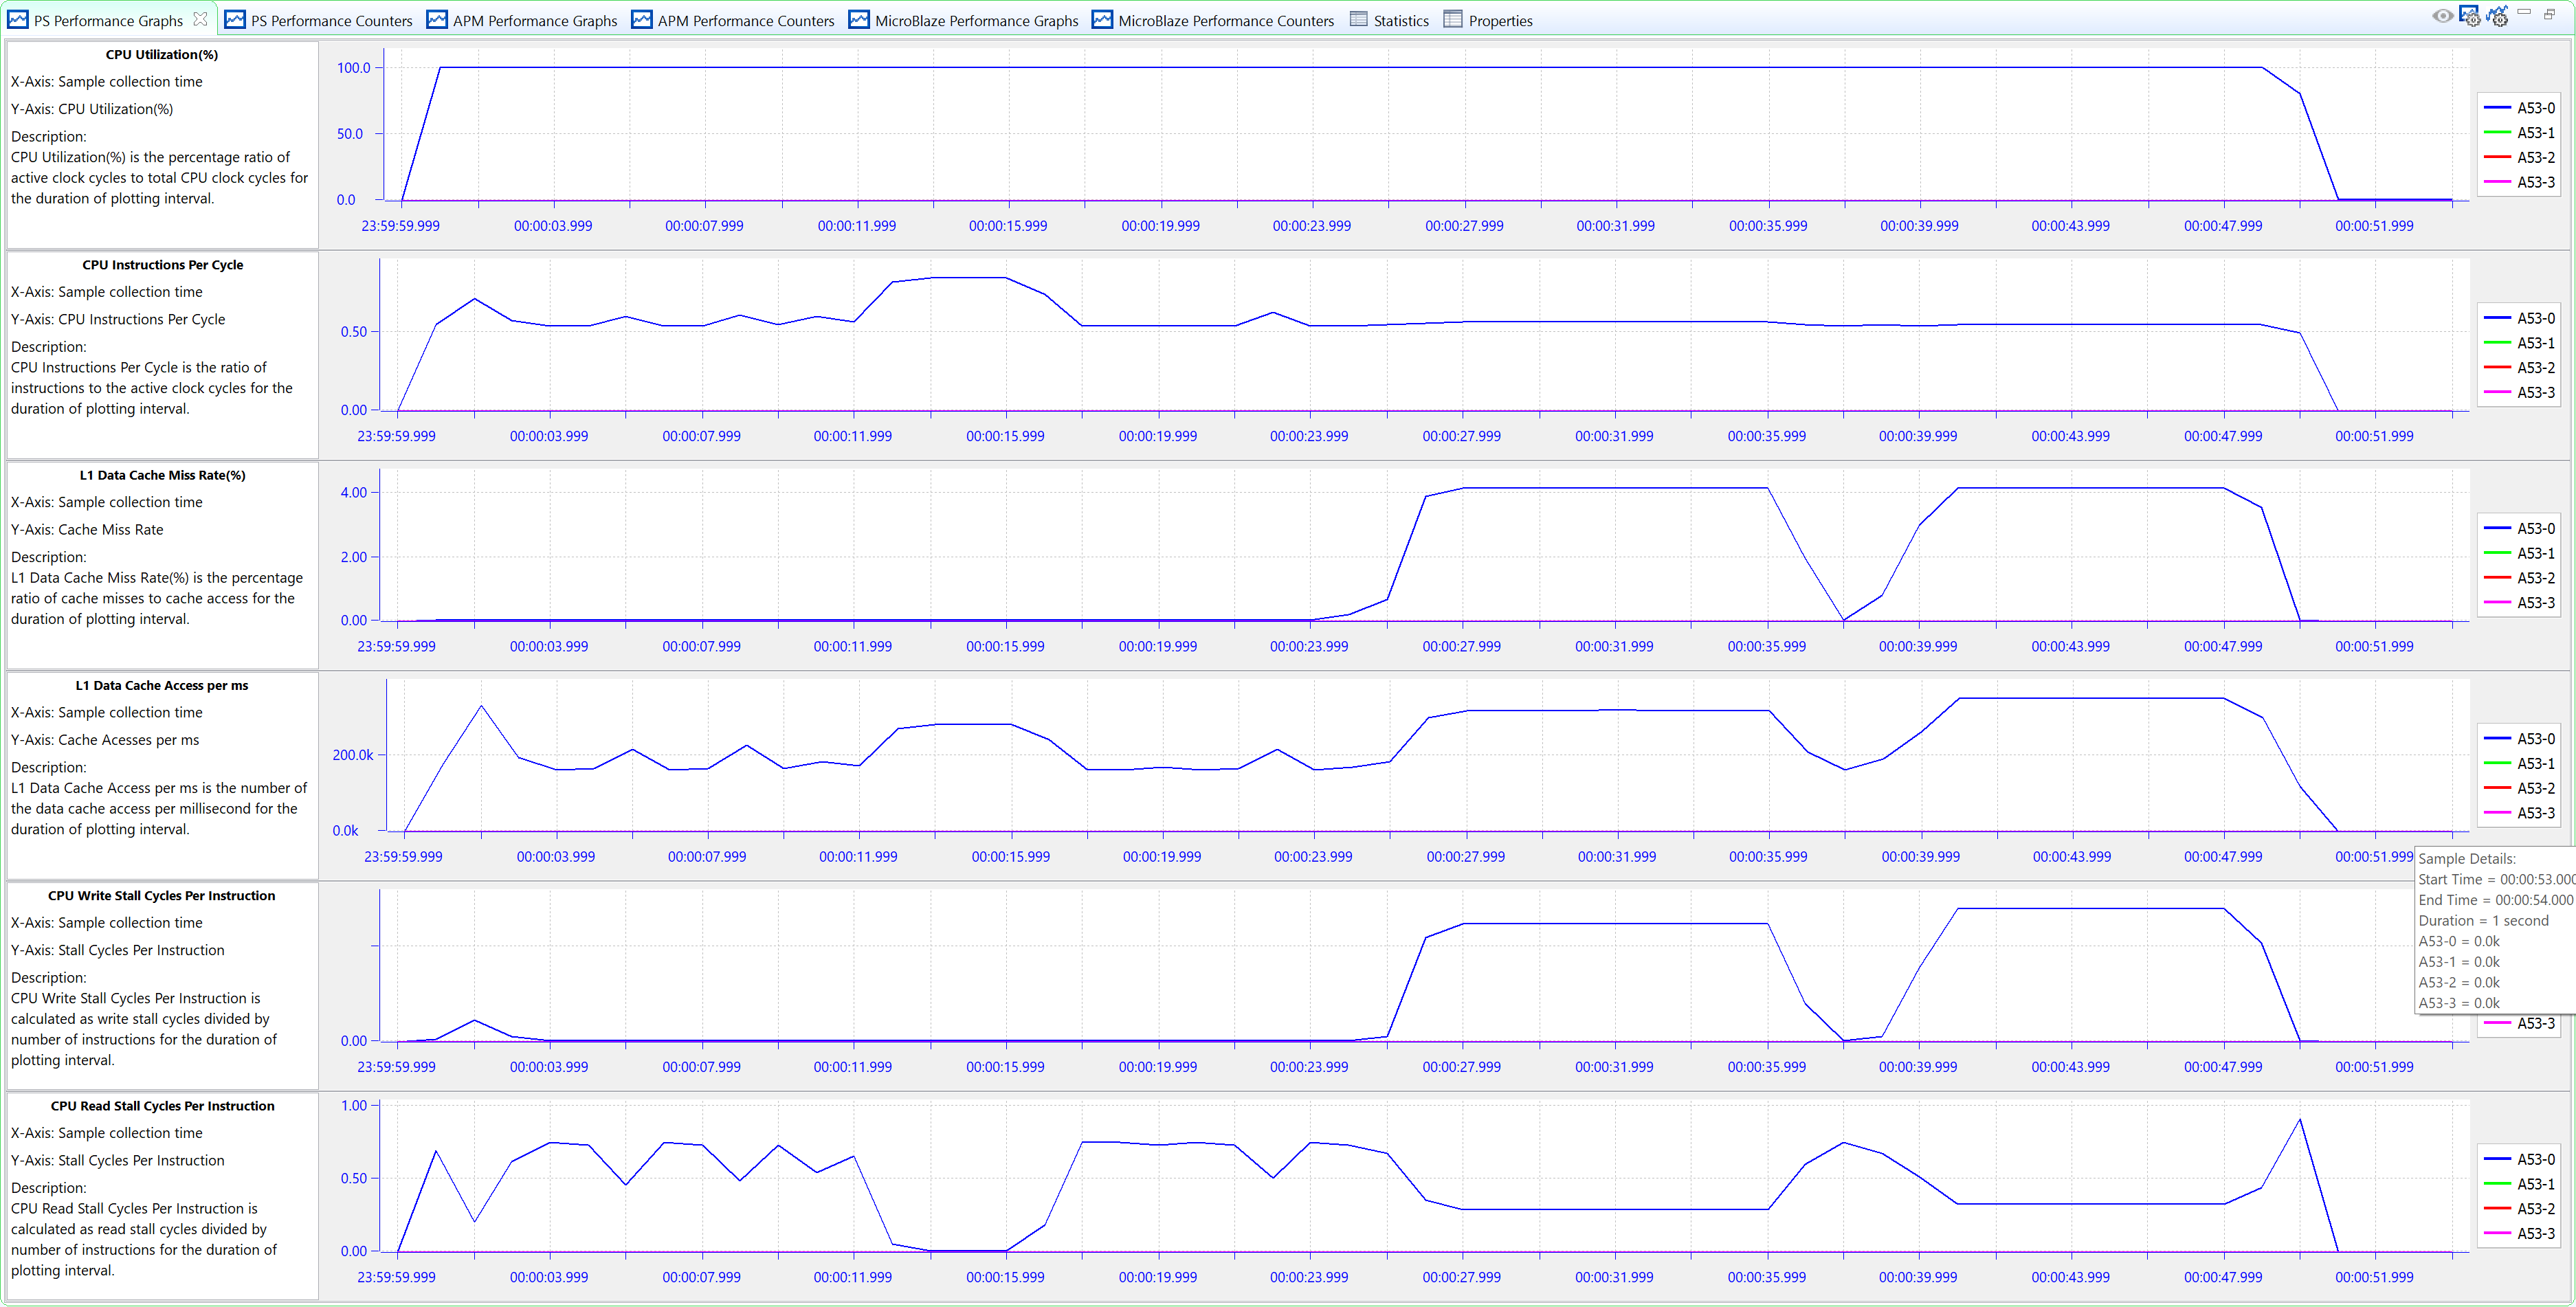2576x1307 pixels.
Task: Click the 100.0 label on CPU Utilization axis
Action: point(353,68)
